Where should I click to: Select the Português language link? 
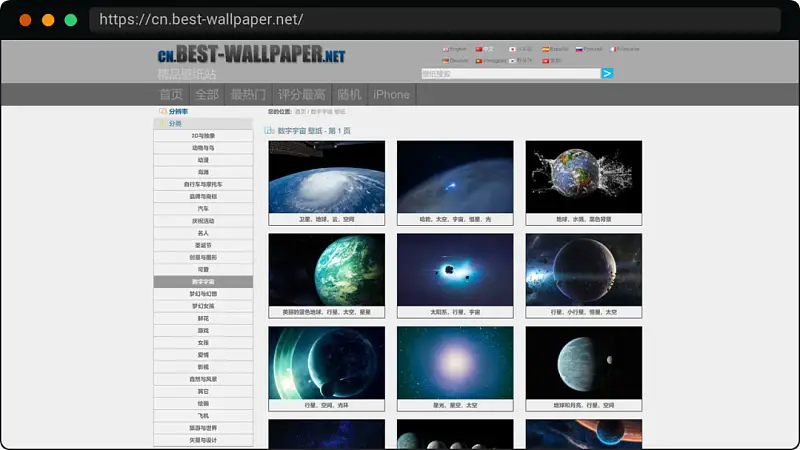click(494, 61)
